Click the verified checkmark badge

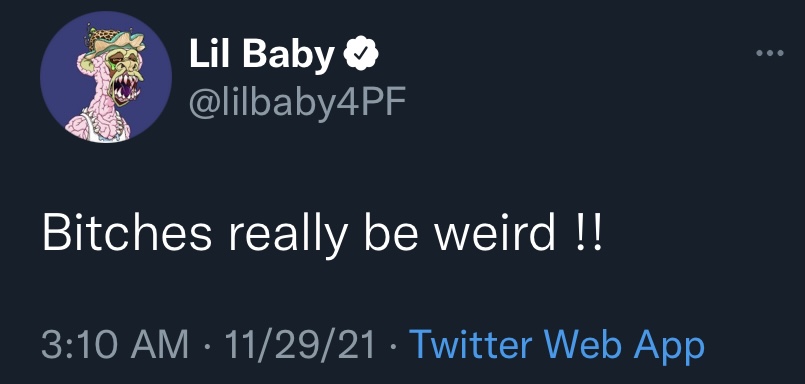pyautogui.click(x=361, y=53)
